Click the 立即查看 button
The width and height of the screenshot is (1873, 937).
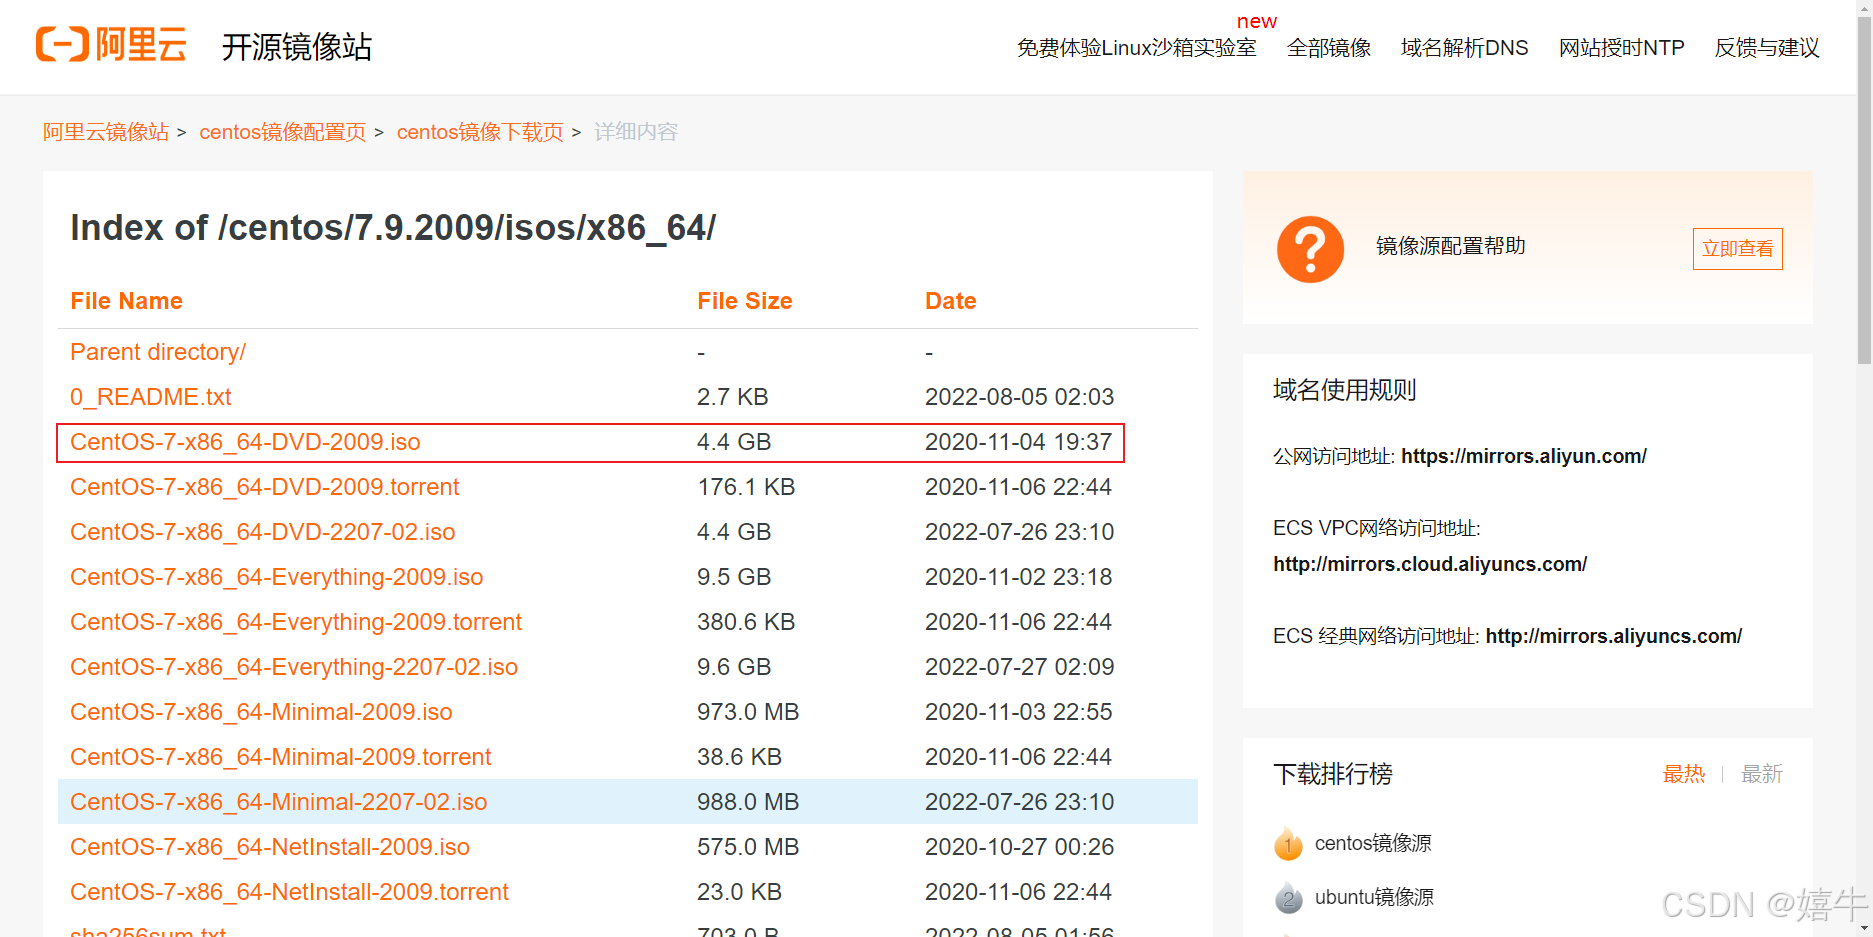pyautogui.click(x=1737, y=249)
